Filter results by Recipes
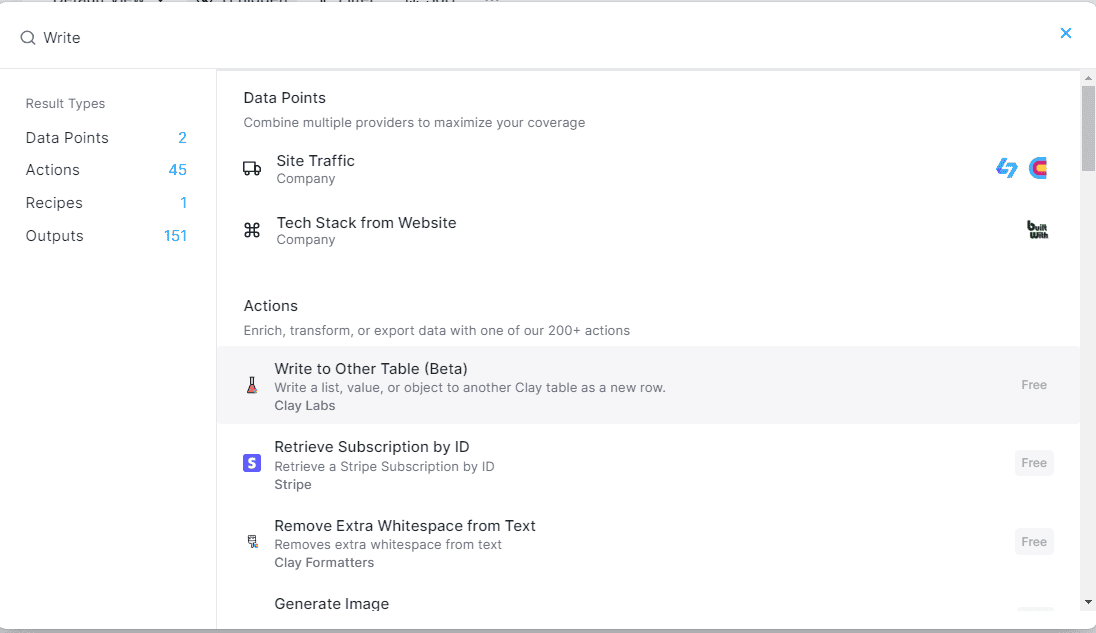 coord(106,203)
